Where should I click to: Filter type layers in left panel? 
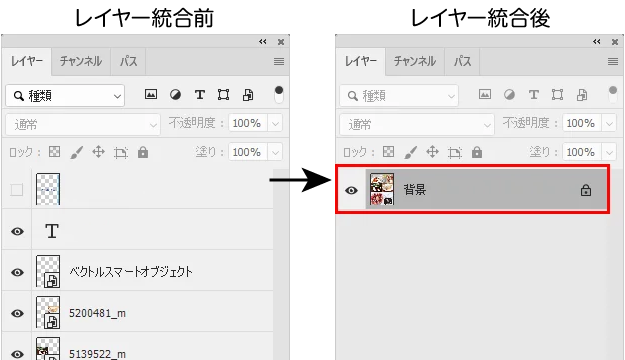point(200,94)
